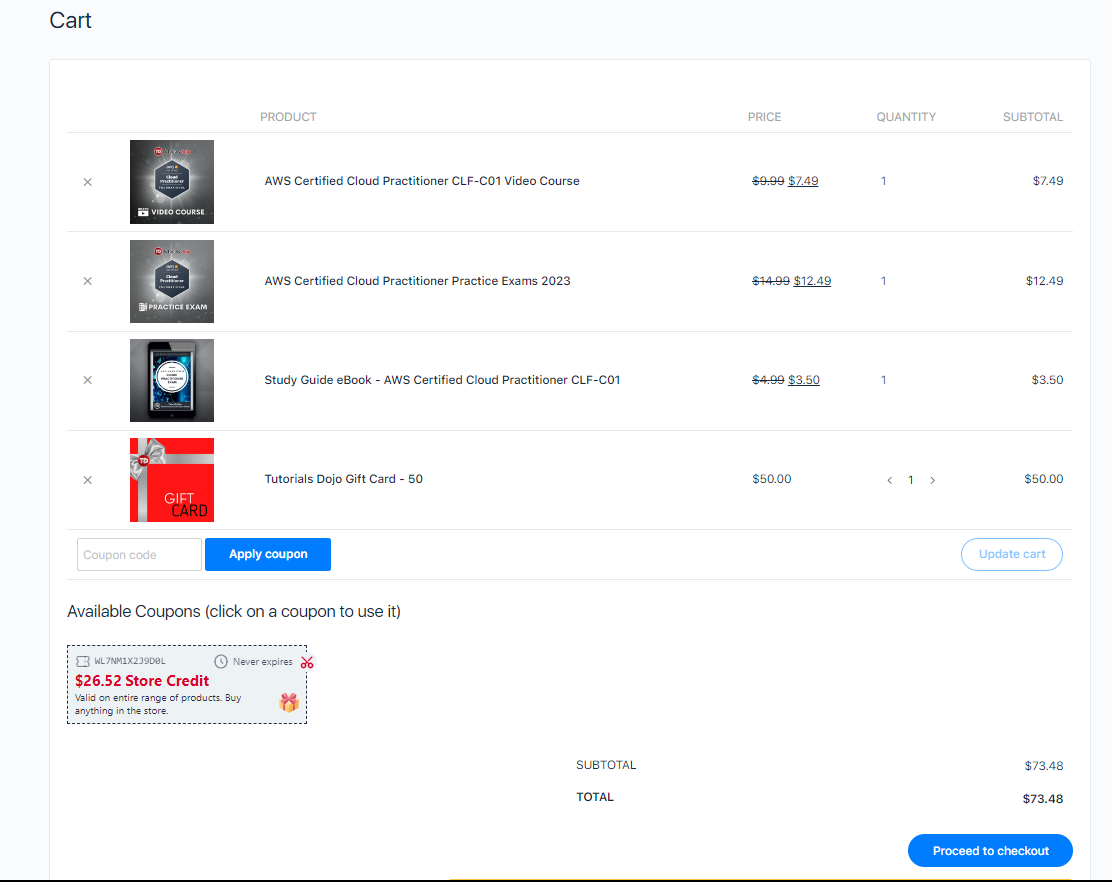Click into the Coupon code field
1112x882 pixels.
point(139,555)
